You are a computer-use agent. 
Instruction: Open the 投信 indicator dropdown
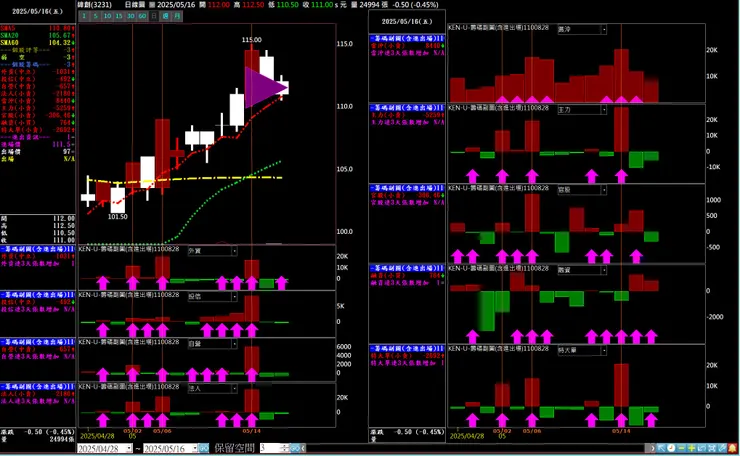[x=234, y=296]
